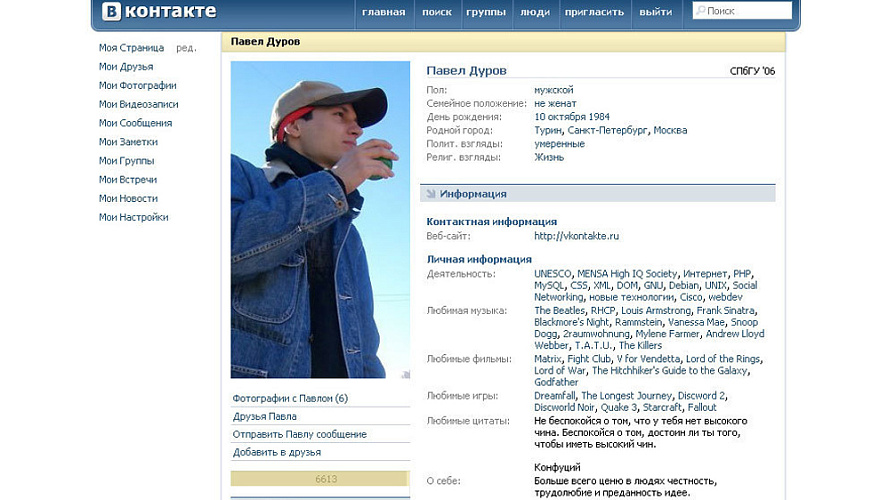Image resolution: width=888 pixels, height=500 pixels.
Task: Click the UNESCO activity link
Action: (x=553, y=273)
